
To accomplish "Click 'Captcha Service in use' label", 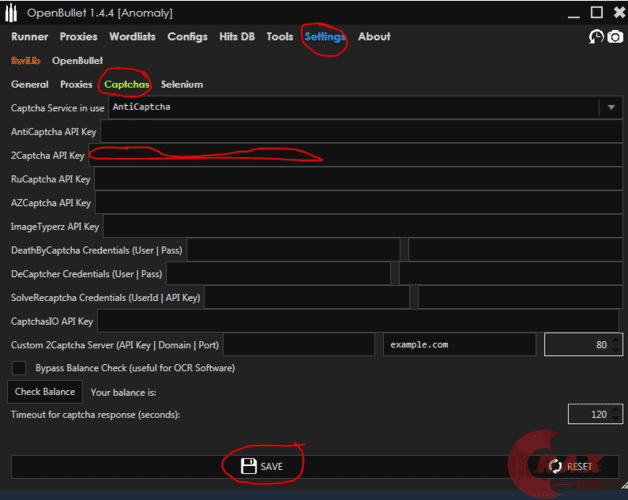I will pyautogui.click(x=57, y=108).
